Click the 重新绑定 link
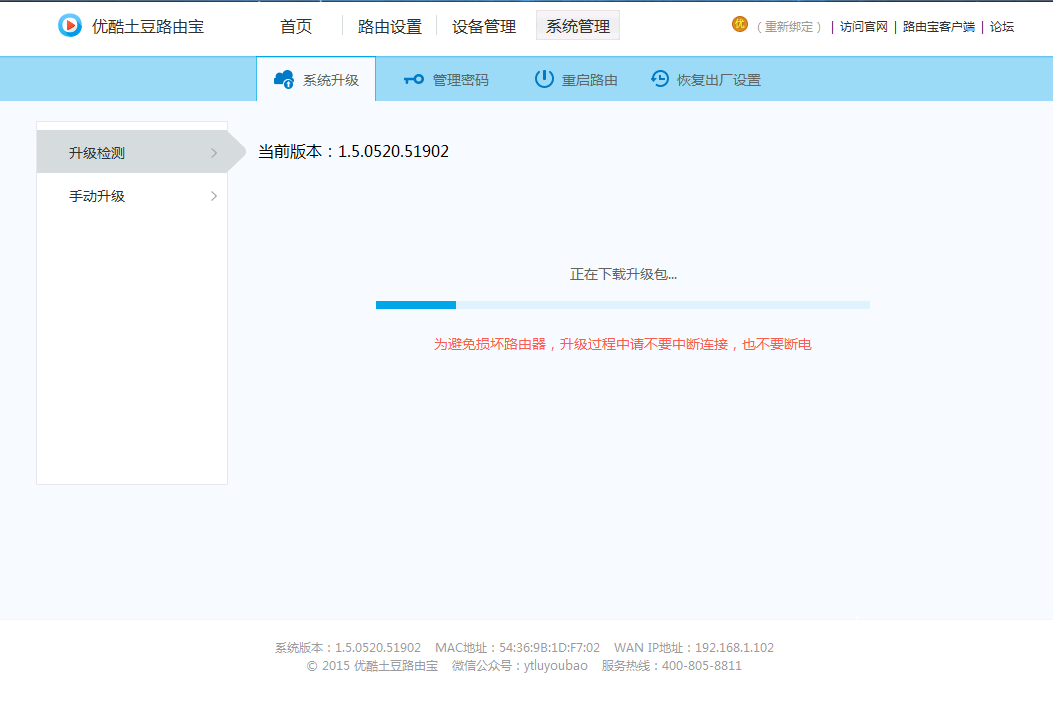The width and height of the screenshot is (1053, 715). click(x=789, y=27)
